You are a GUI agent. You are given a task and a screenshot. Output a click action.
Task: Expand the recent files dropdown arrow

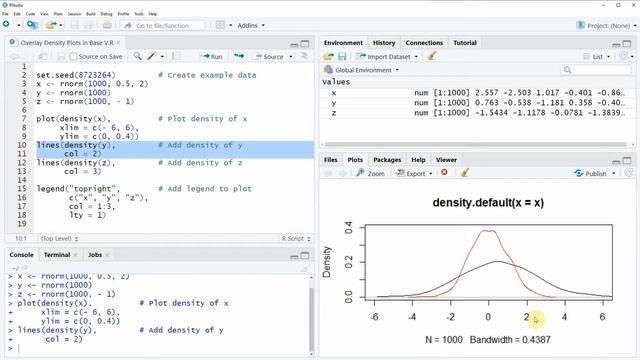click(x=61, y=25)
